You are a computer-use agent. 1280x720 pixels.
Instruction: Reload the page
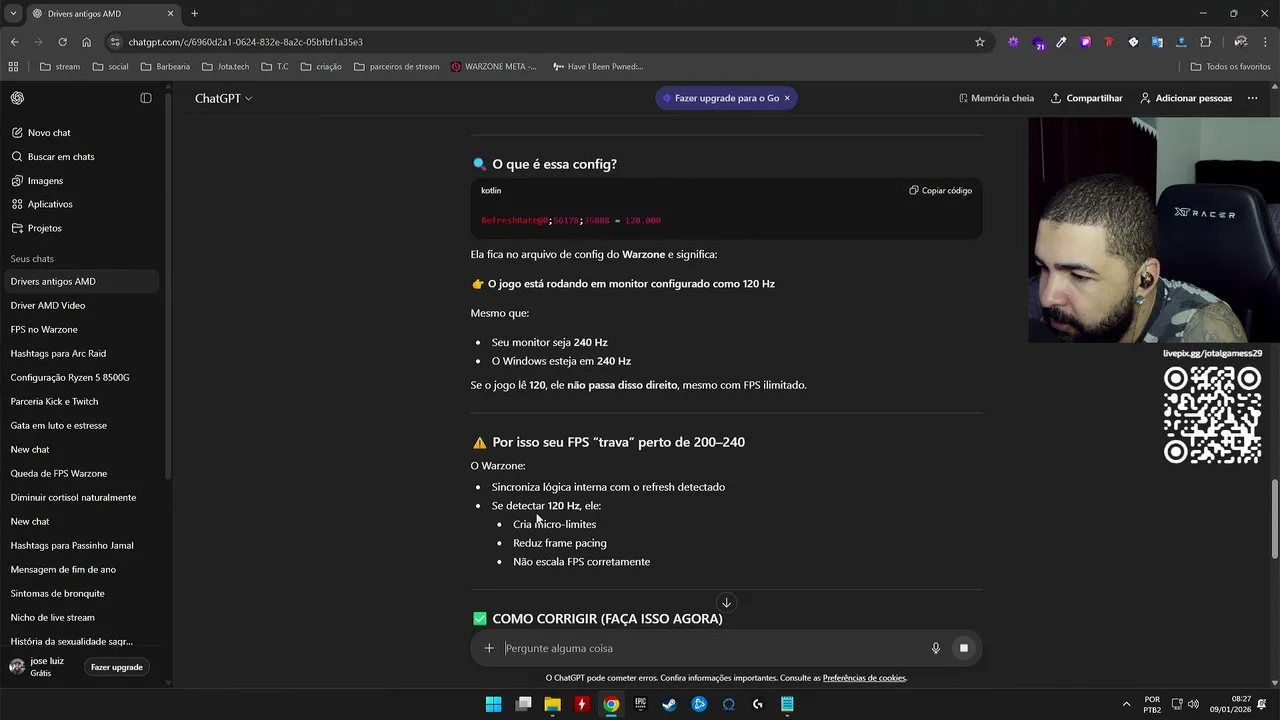(62, 42)
